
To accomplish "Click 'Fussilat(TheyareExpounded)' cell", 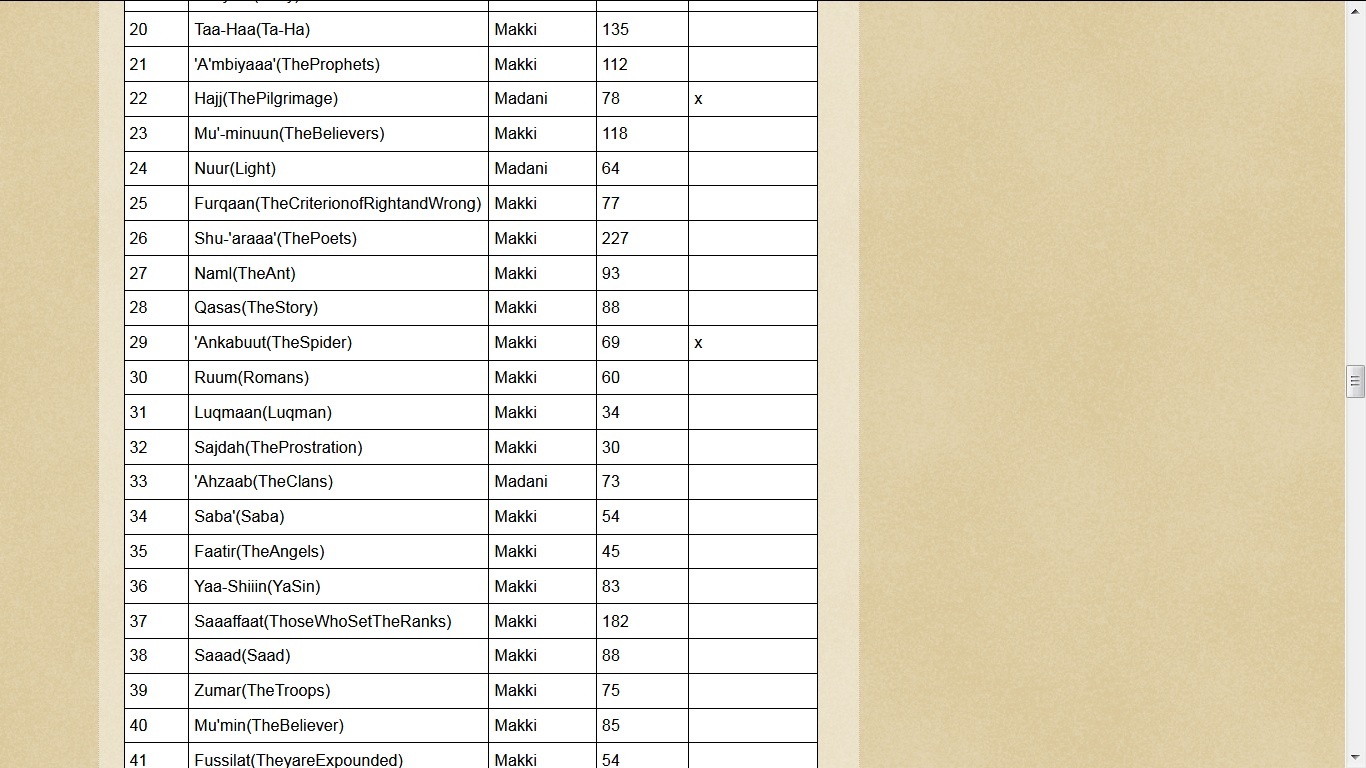I will click(x=338, y=756).
